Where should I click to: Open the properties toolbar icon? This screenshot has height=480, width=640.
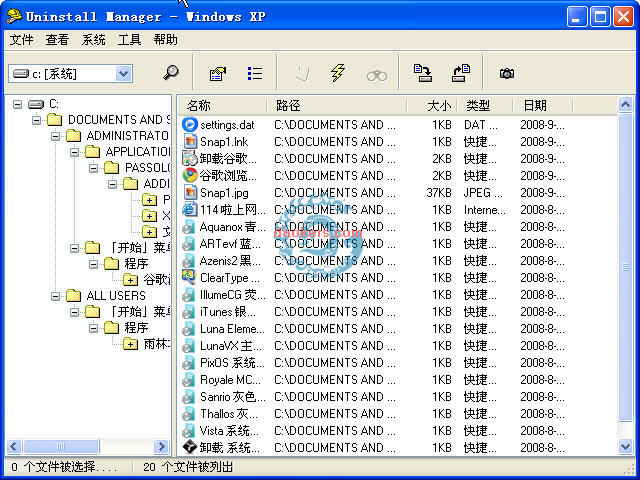[218, 74]
